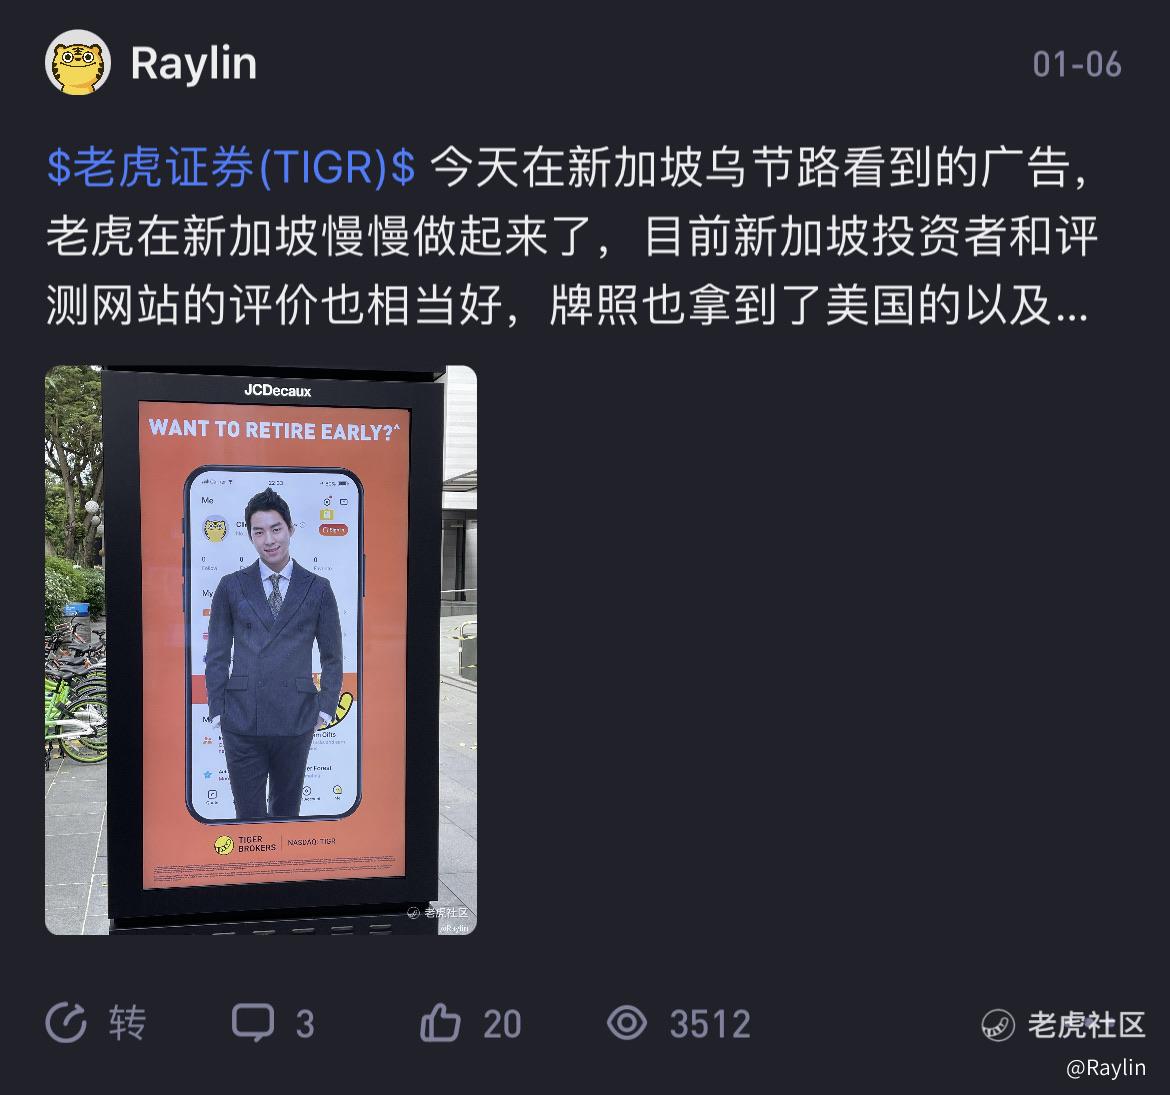This screenshot has height=1095, width=1170.
Task: Tap the like count 20
Action: point(502,1024)
